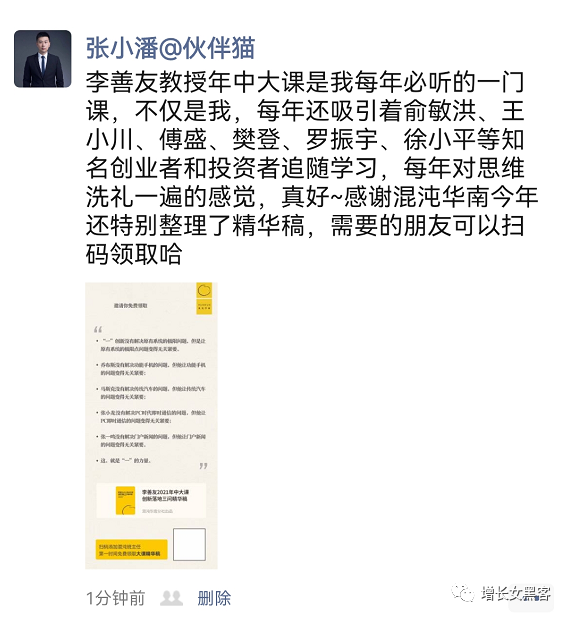Click the two-person visibility icon beside the timestamp

click(171, 598)
